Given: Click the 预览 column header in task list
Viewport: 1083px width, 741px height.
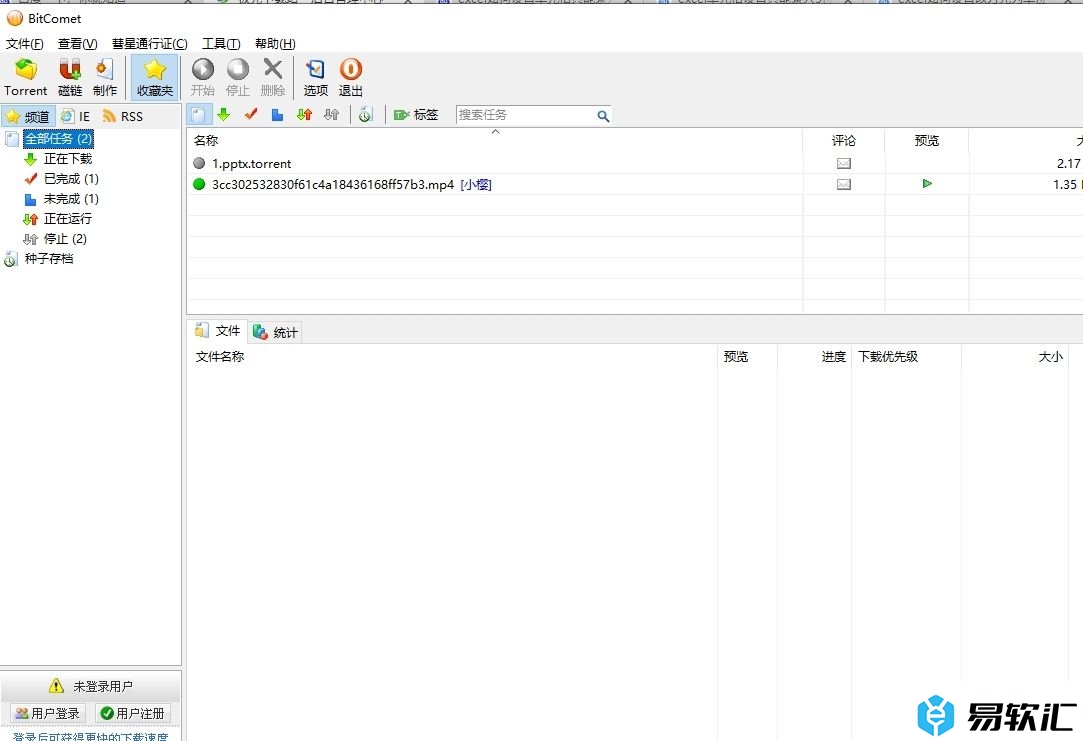Looking at the screenshot, I should pos(927,141).
